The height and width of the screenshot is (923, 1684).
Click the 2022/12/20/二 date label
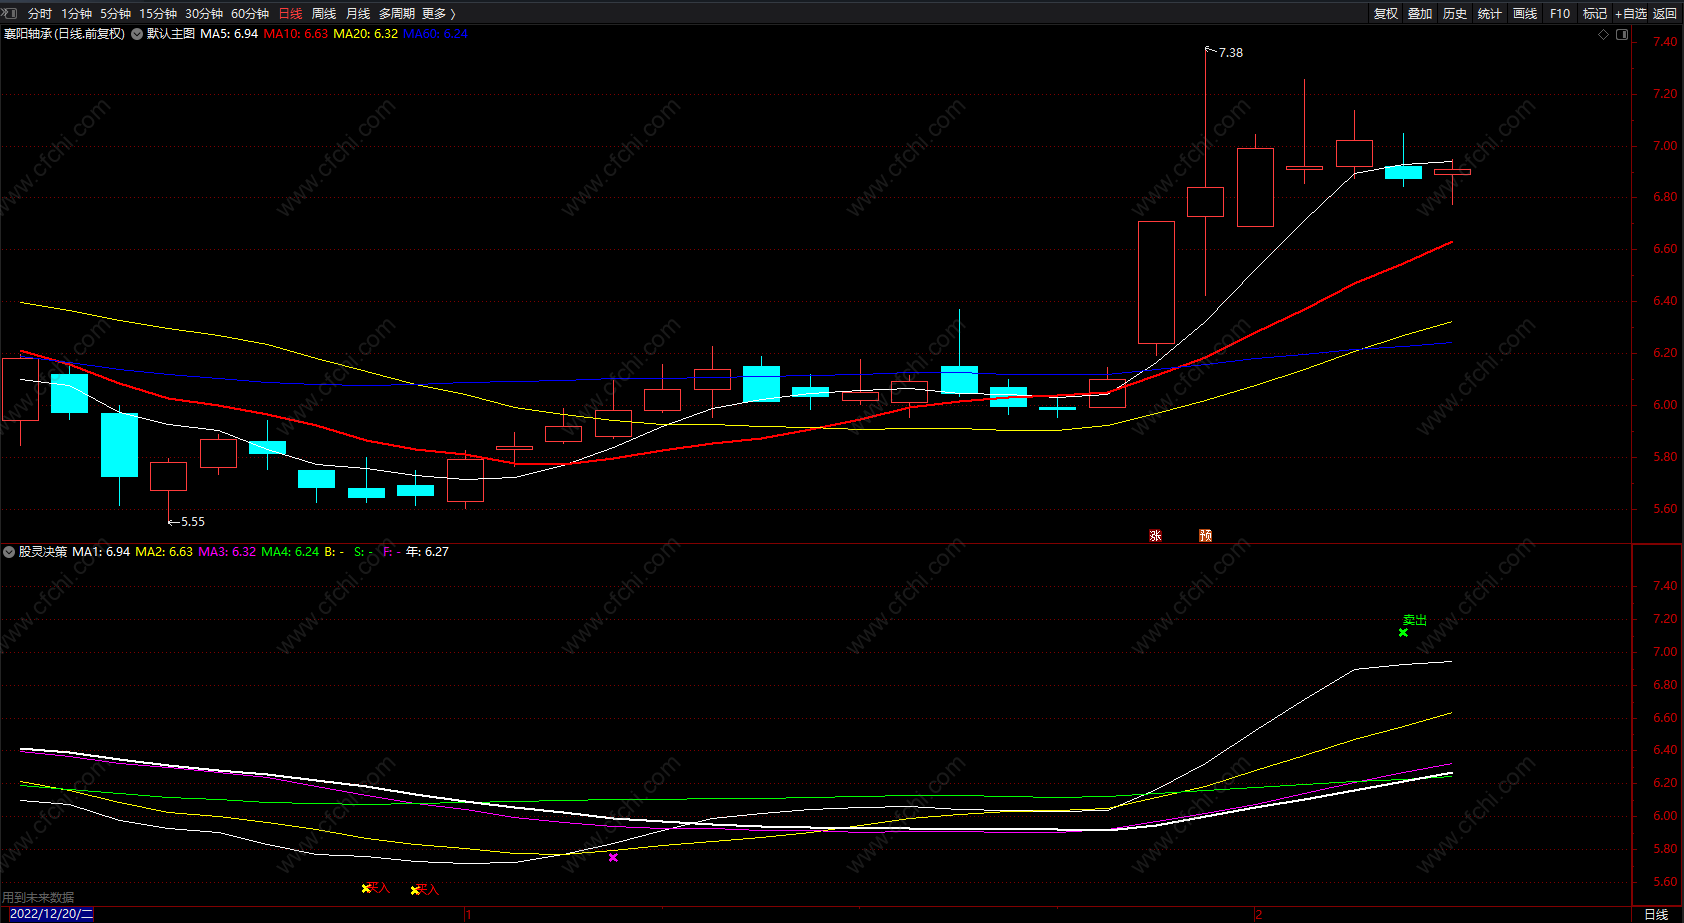tap(51, 914)
